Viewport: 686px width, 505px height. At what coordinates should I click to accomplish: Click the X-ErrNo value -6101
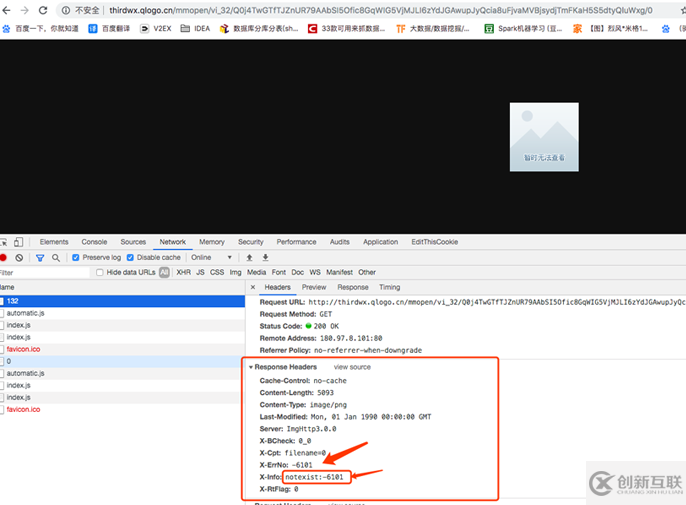[x=302, y=465]
